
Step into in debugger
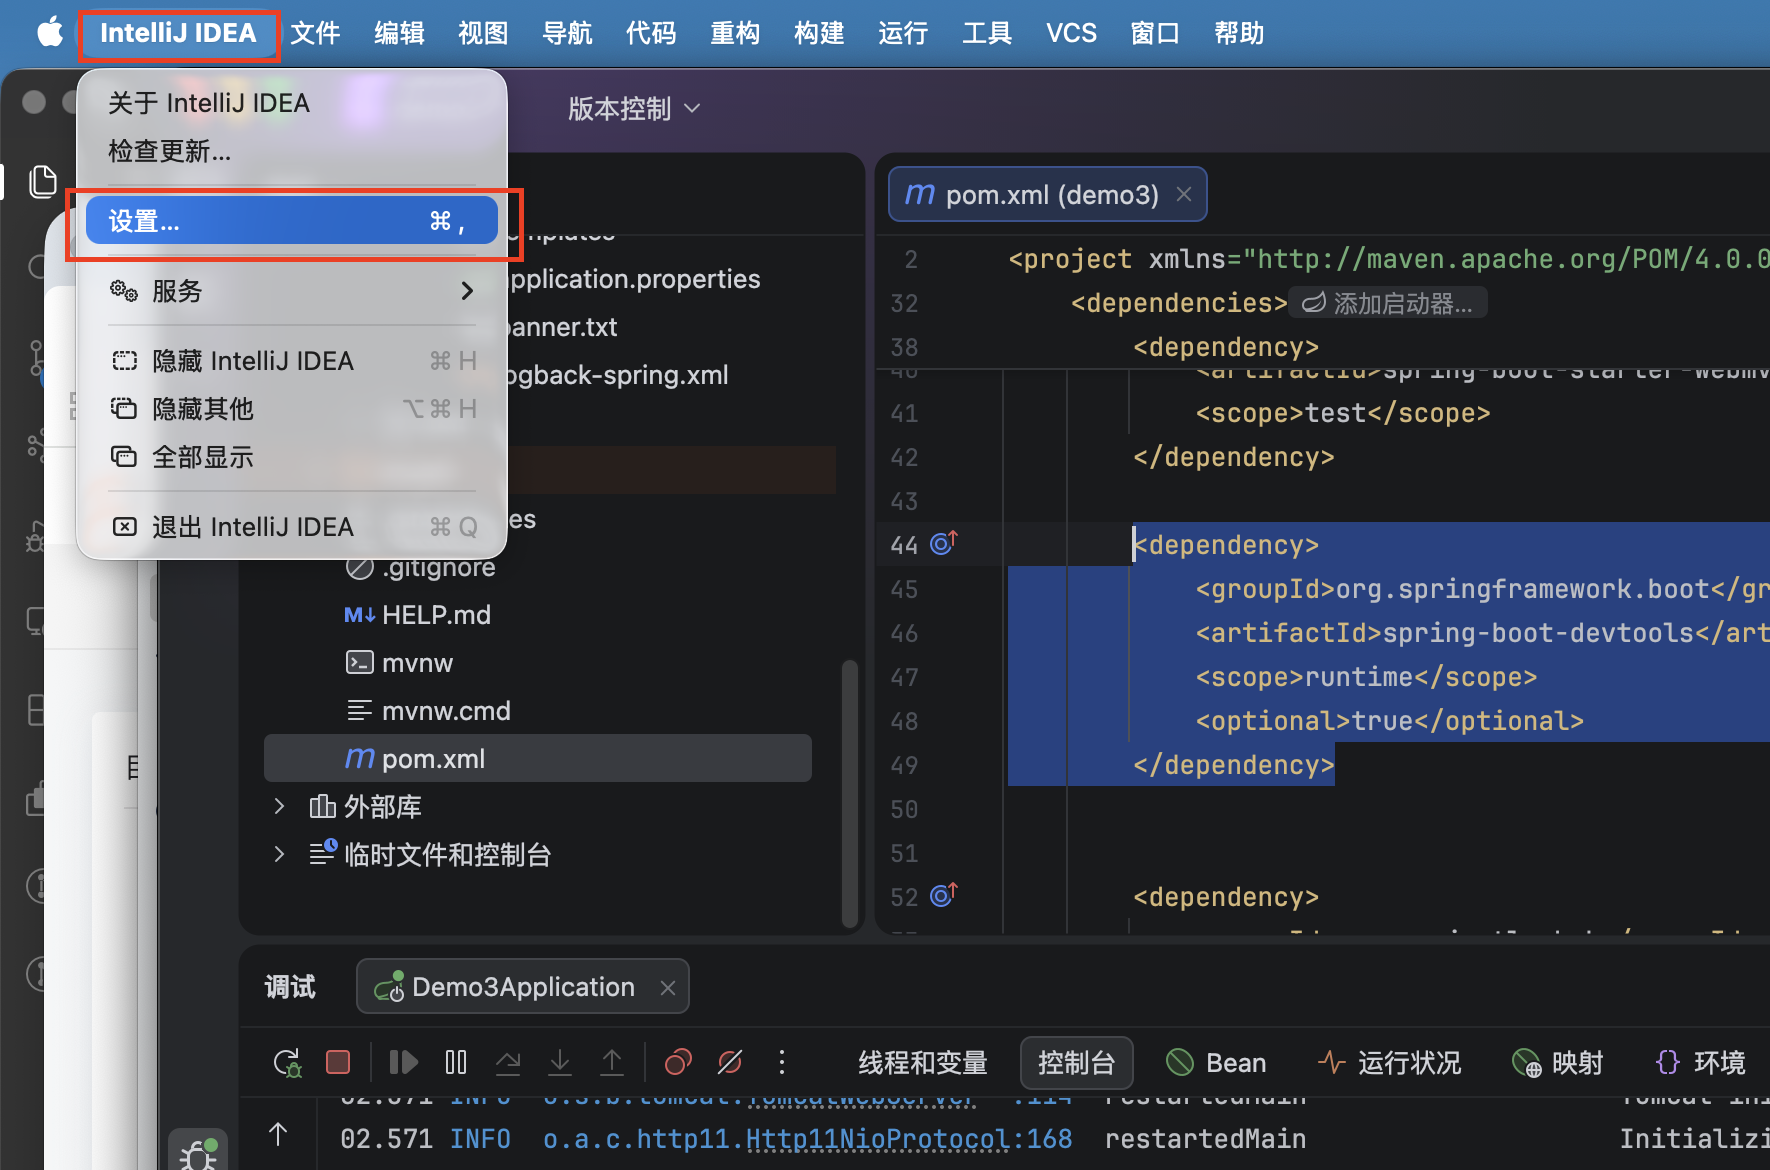pyautogui.click(x=560, y=1062)
